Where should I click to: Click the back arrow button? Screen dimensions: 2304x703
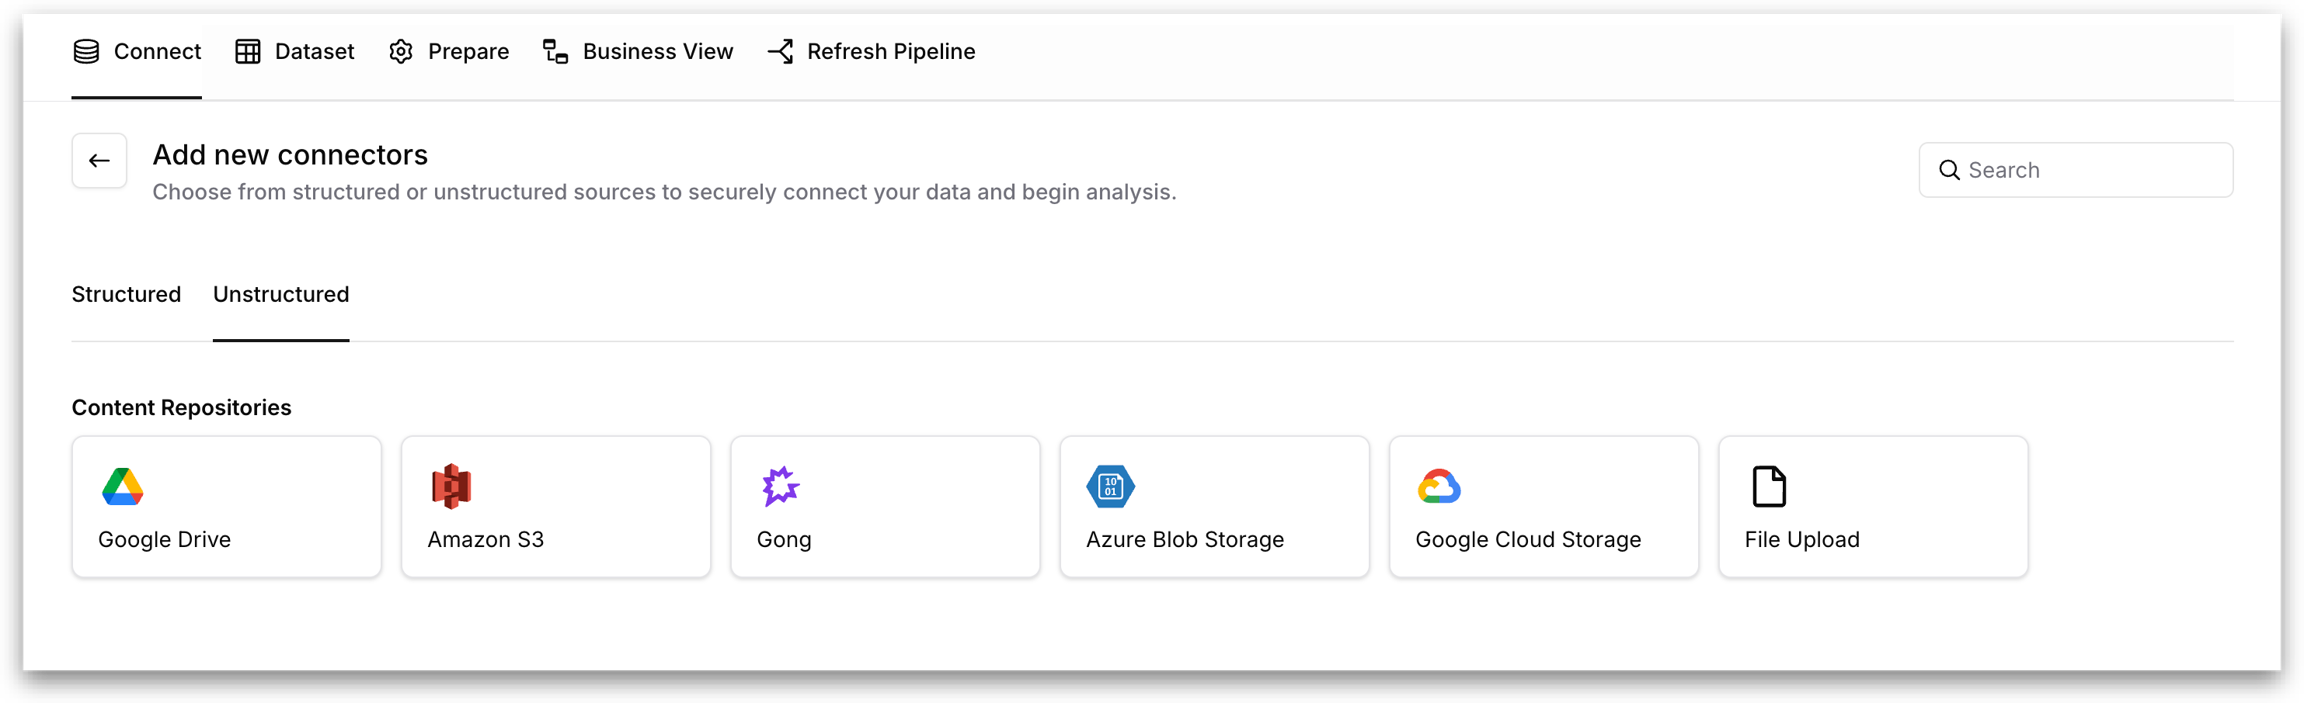(99, 161)
